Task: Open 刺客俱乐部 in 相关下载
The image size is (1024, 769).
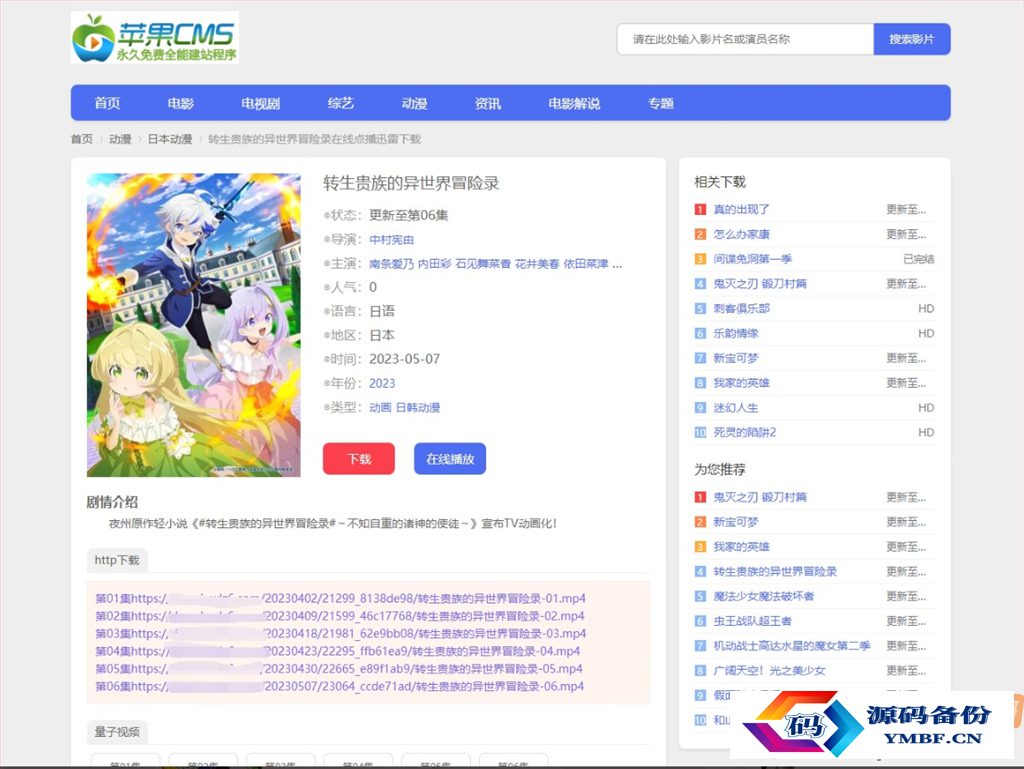Action: pyautogui.click(x=741, y=309)
